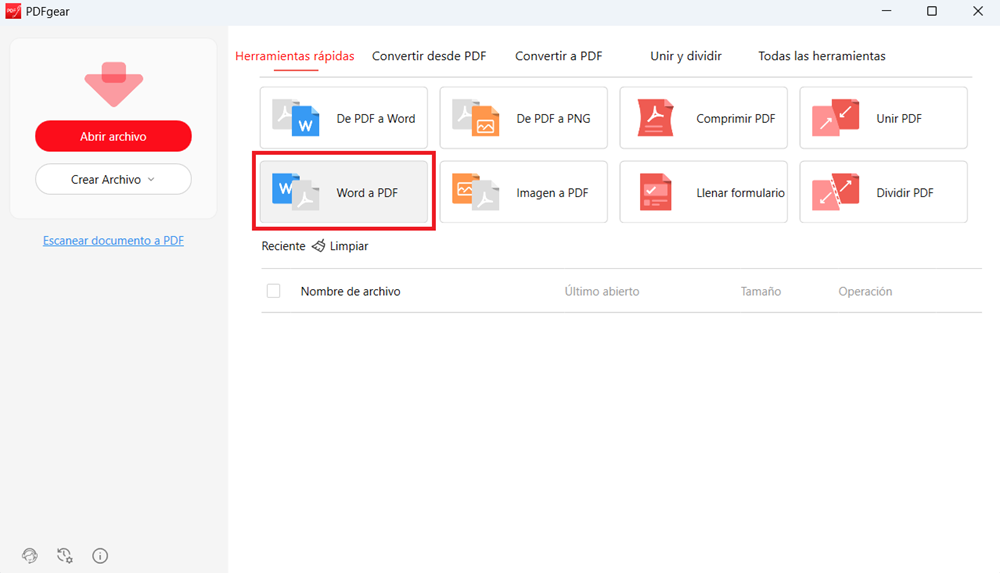Open the Unir PDF tool
This screenshot has height=573, width=1000.
[883, 118]
